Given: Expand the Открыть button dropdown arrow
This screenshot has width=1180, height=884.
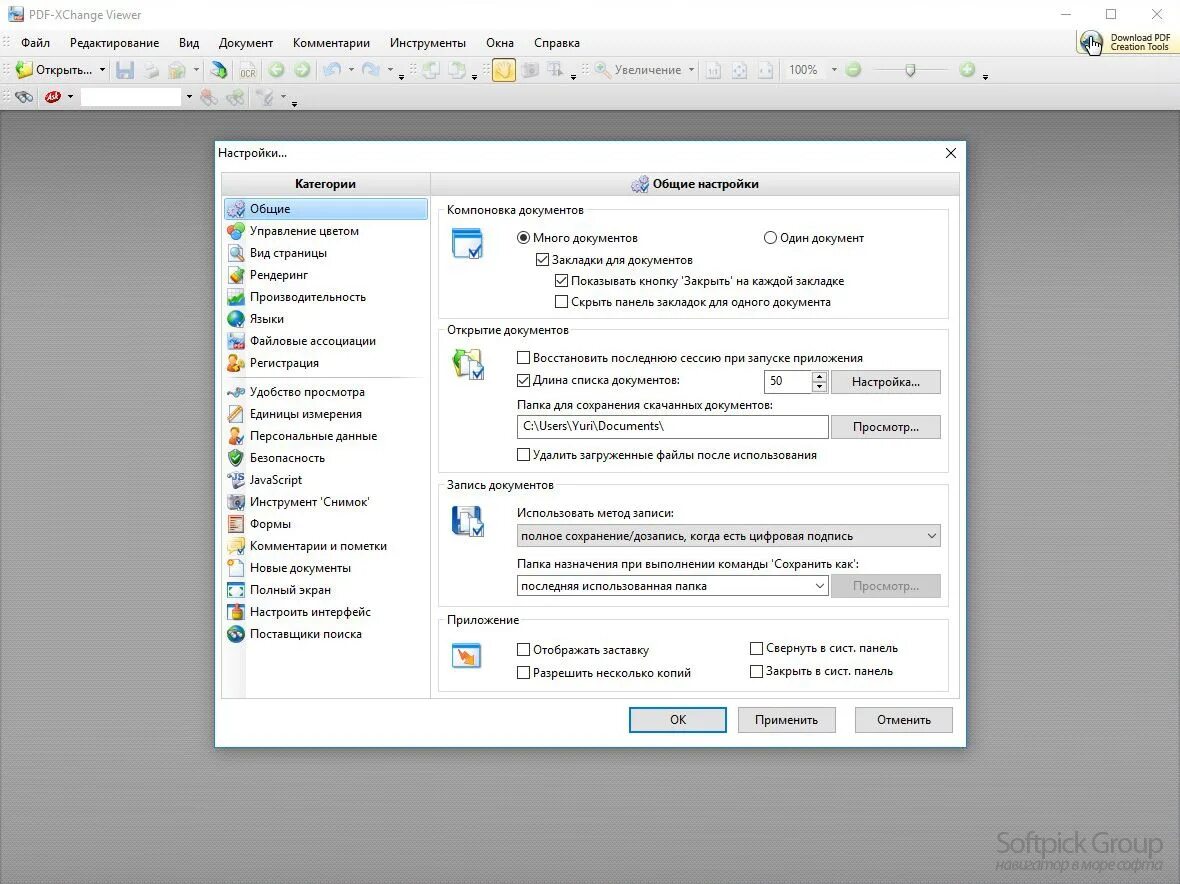Looking at the screenshot, I should click(102, 70).
